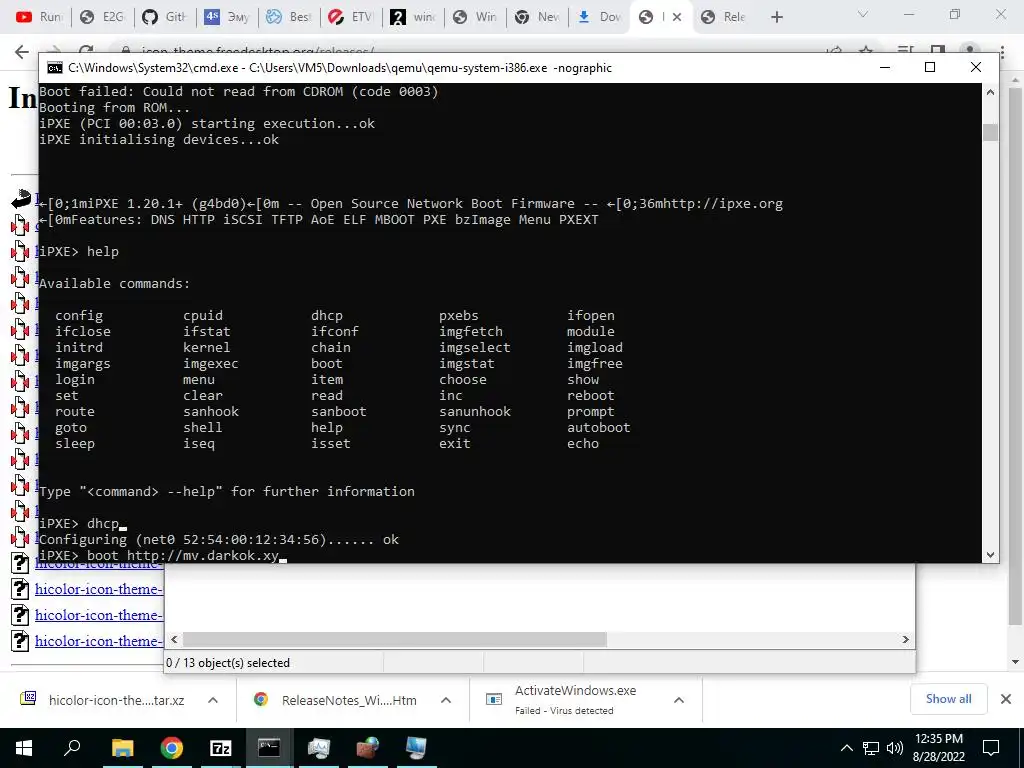
Task: Open File Explorer from the taskbar
Action: coord(122,748)
